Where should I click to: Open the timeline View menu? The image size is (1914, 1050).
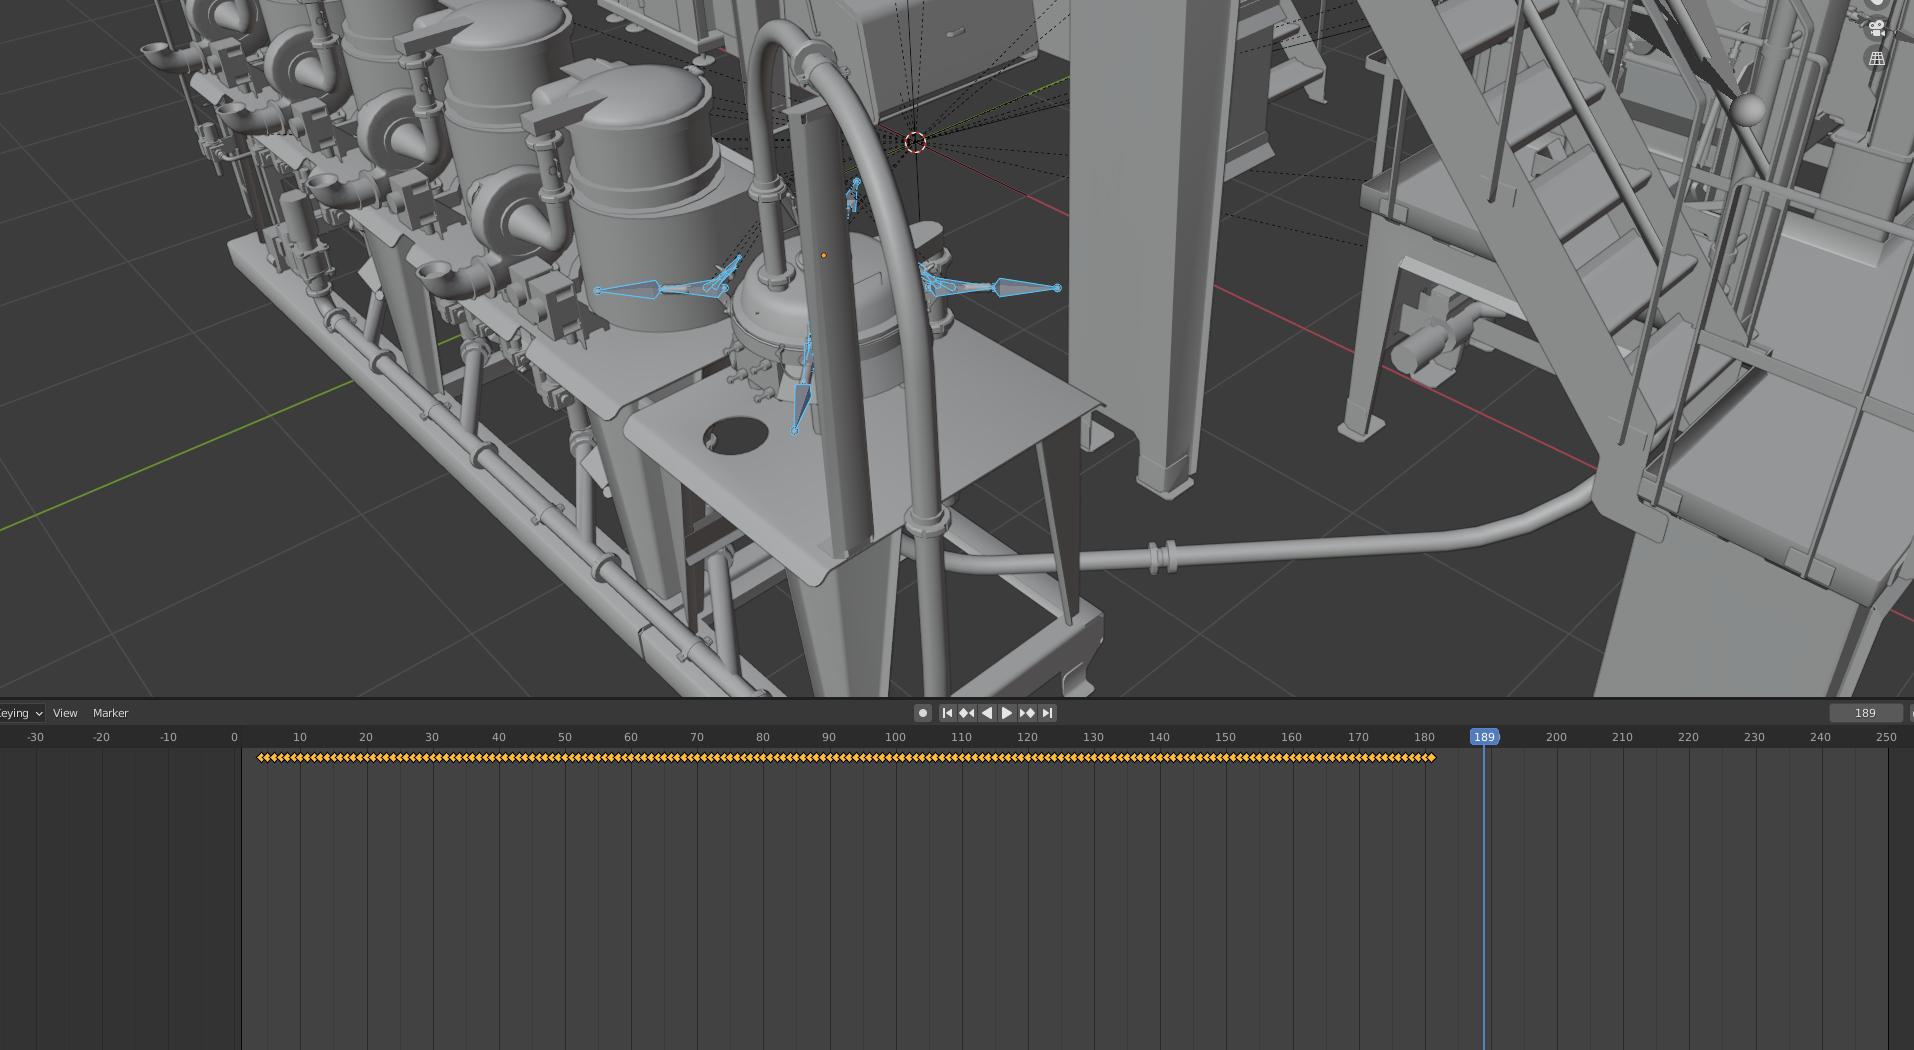tap(65, 713)
